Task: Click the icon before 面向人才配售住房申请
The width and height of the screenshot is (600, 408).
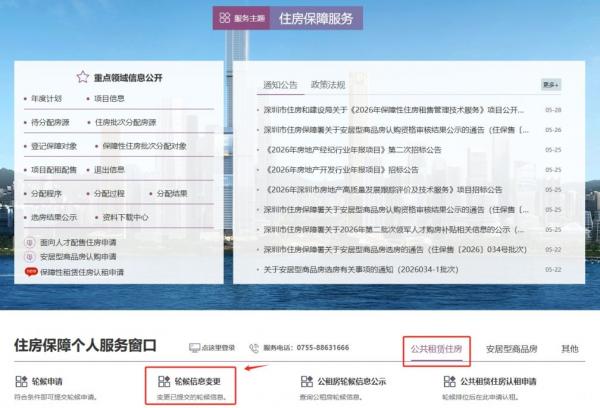Action: (30, 242)
